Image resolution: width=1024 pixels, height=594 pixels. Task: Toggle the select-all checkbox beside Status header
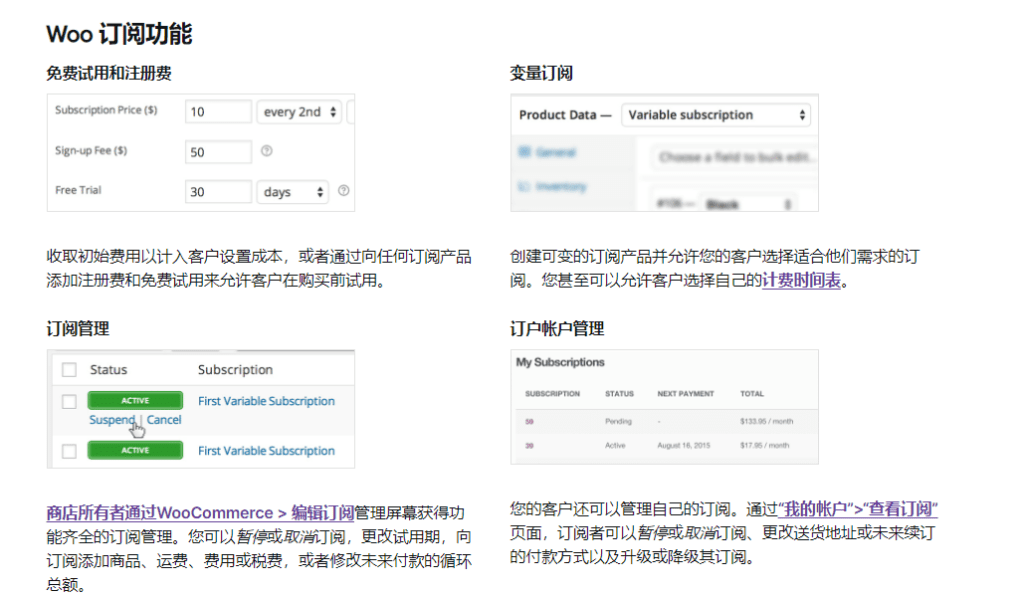click(69, 370)
